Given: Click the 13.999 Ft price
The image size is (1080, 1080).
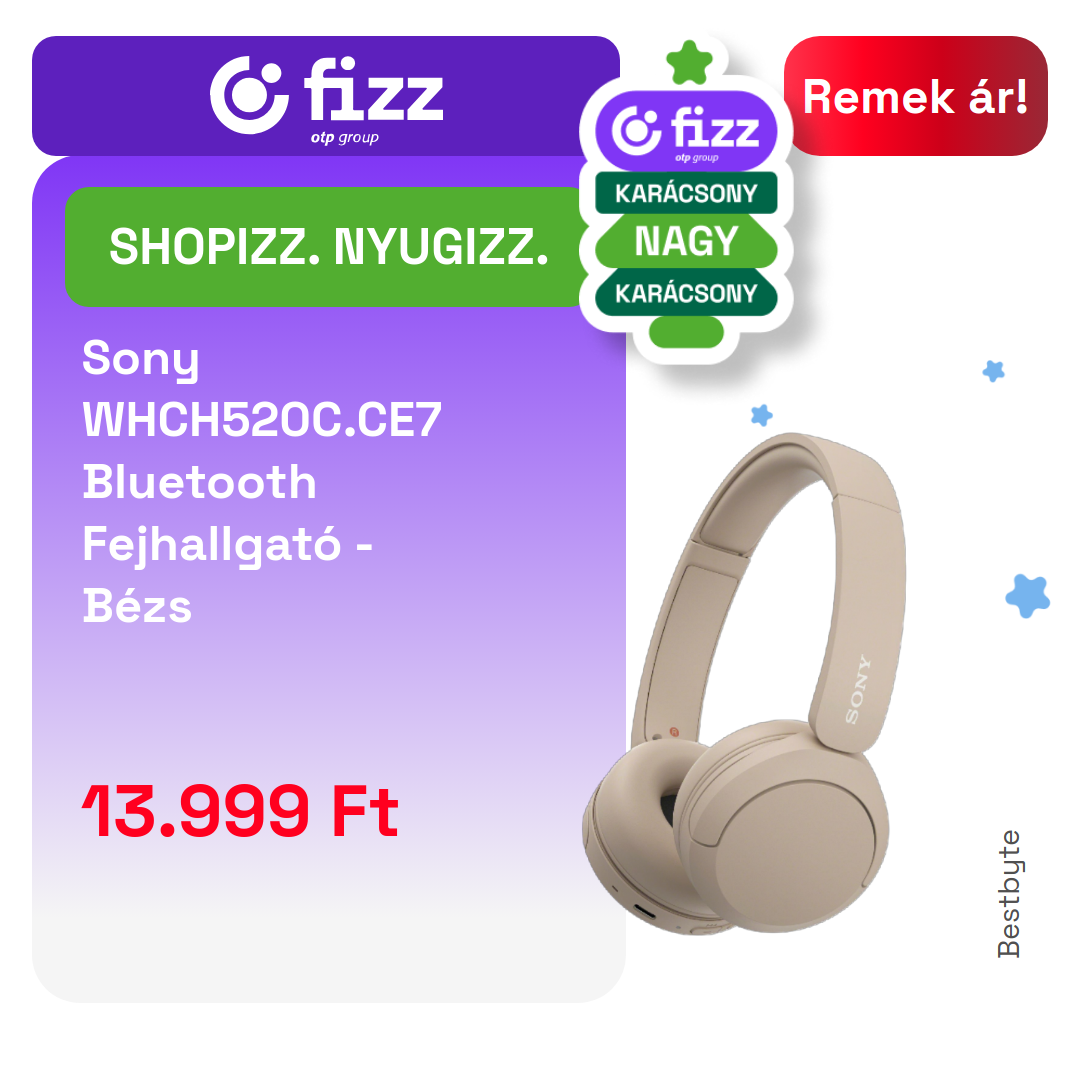Looking at the screenshot, I should 240,811.
